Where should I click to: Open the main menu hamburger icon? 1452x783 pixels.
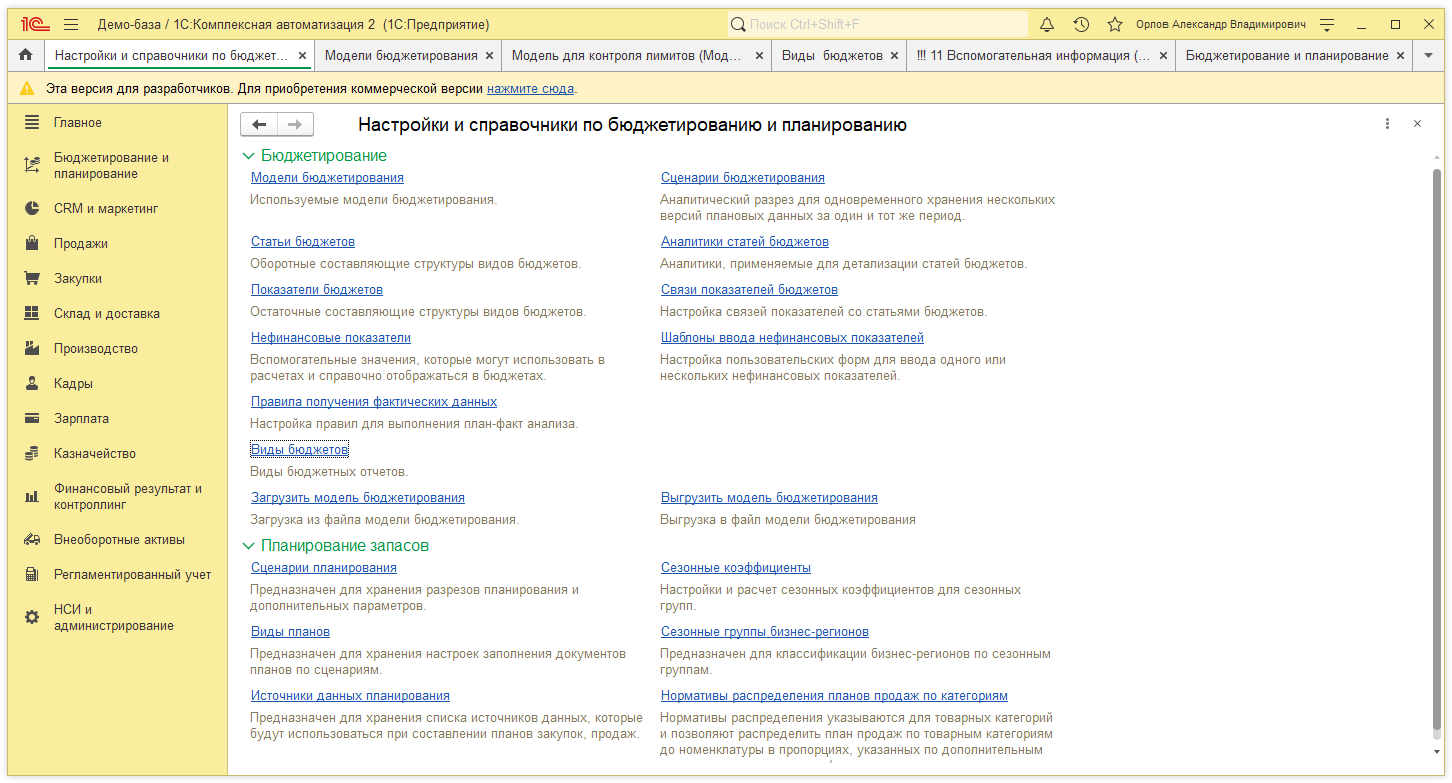[71, 24]
